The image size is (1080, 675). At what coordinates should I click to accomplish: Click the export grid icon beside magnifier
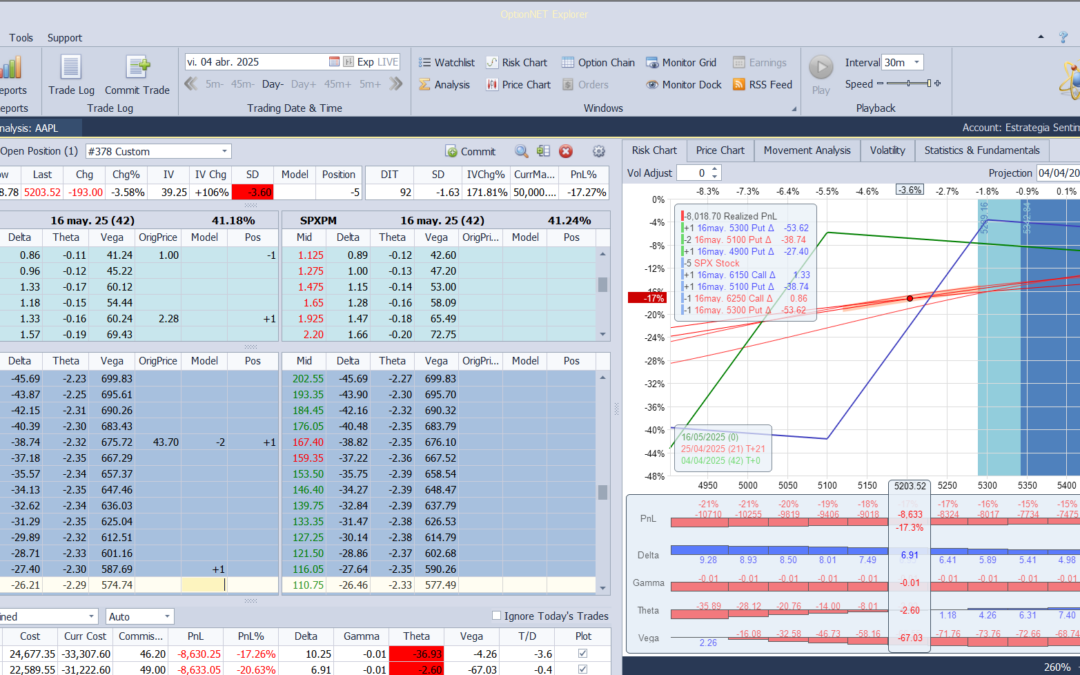tap(543, 152)
